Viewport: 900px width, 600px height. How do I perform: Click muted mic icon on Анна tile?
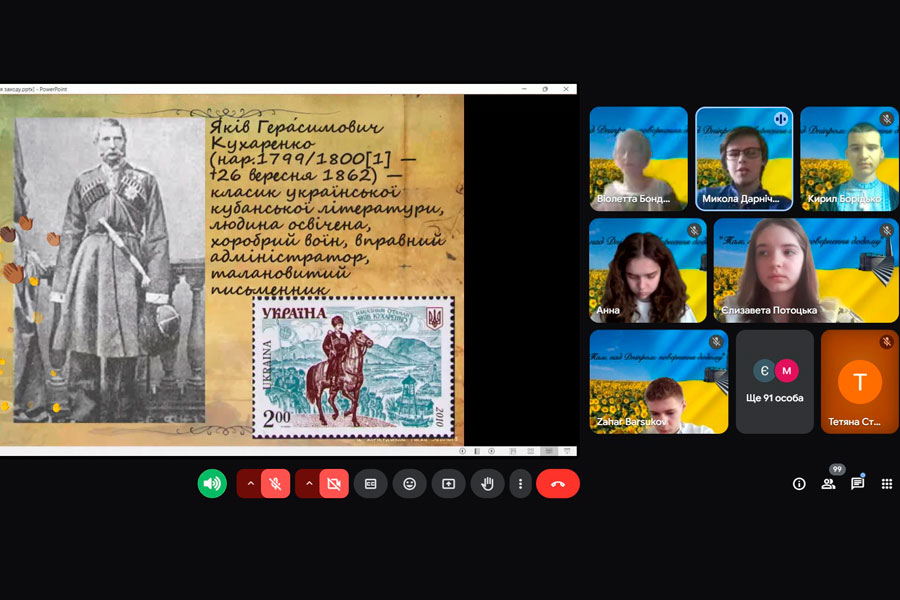click(x=694, y=230)
